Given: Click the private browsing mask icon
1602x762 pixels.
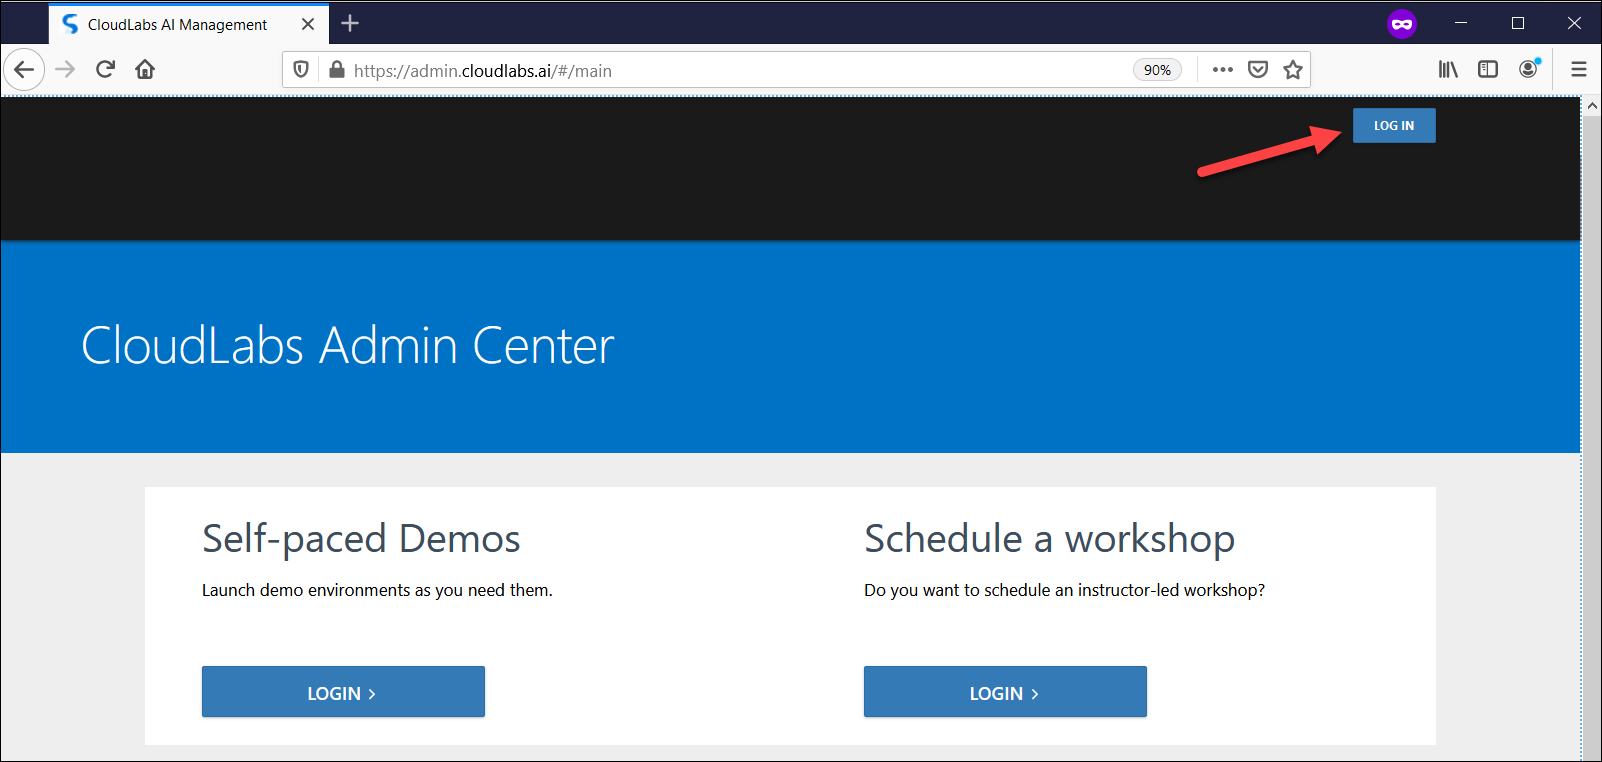Looking at the screenshot, I should click(x=1402, y=24).
